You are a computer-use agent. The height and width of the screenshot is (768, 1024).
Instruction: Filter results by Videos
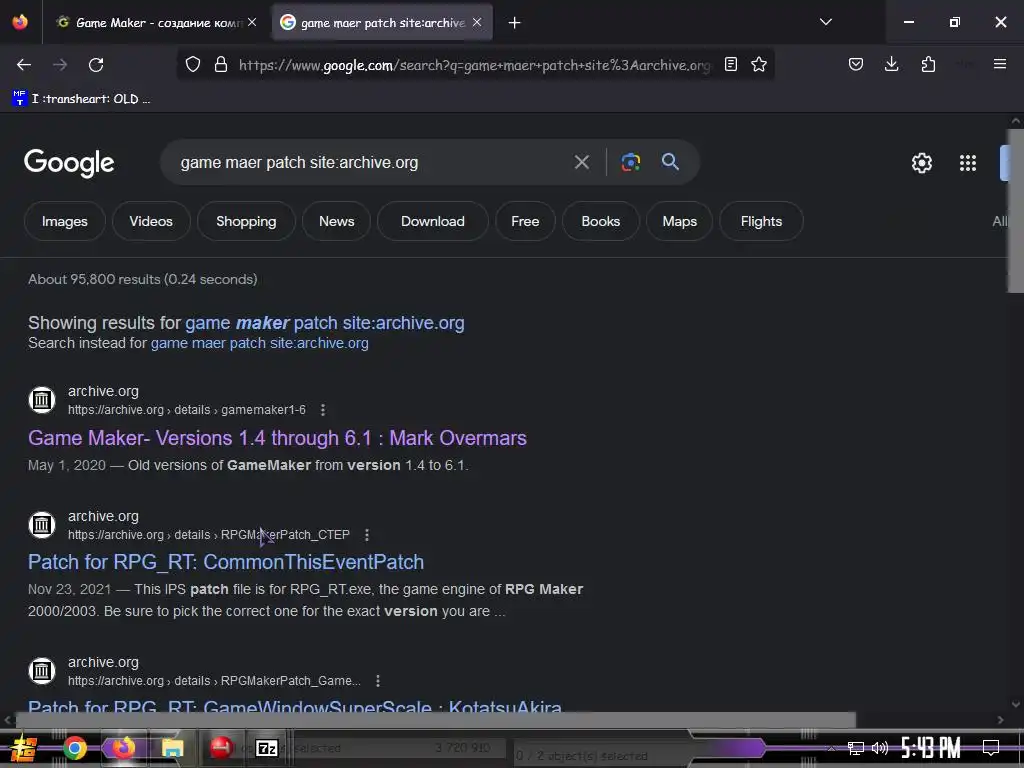151,221
